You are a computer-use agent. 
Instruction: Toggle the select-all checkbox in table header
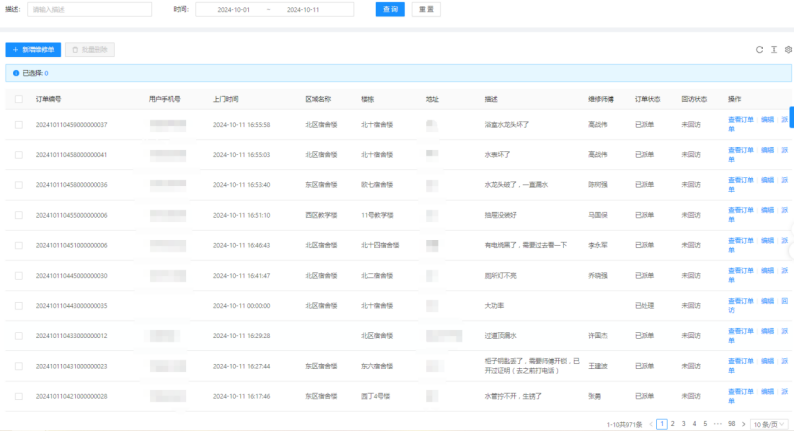click(19, 99)
